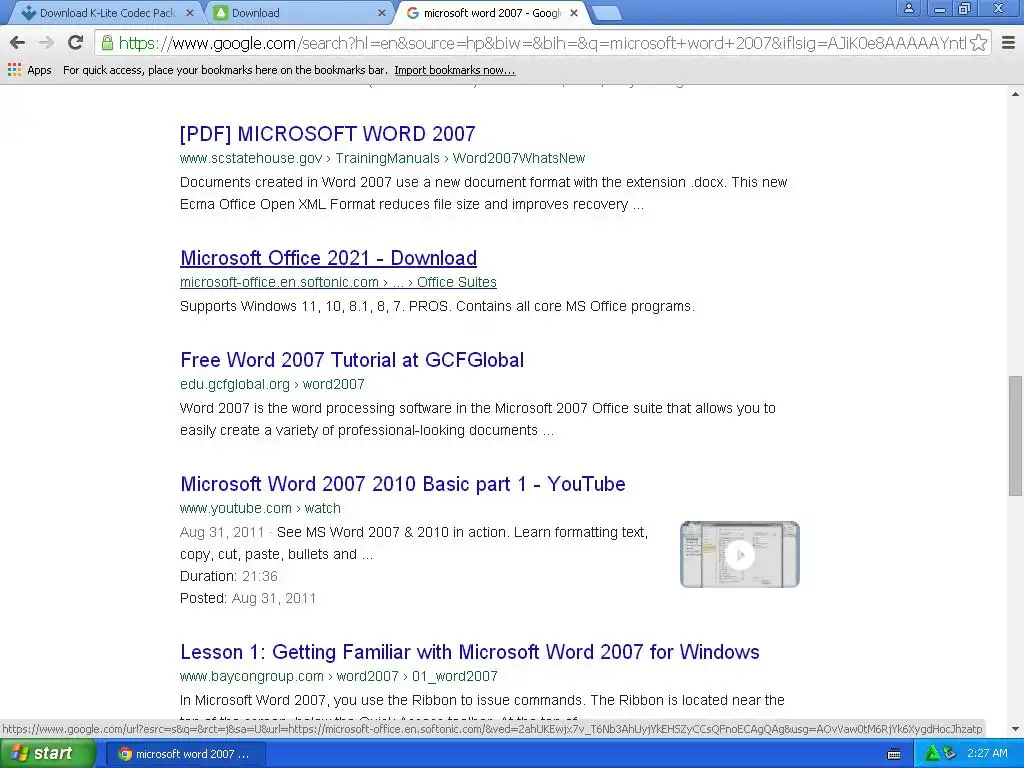Viewport: 1024px width, 768px height.
Task: Open a new tab
Action: (x=606, y=13)
